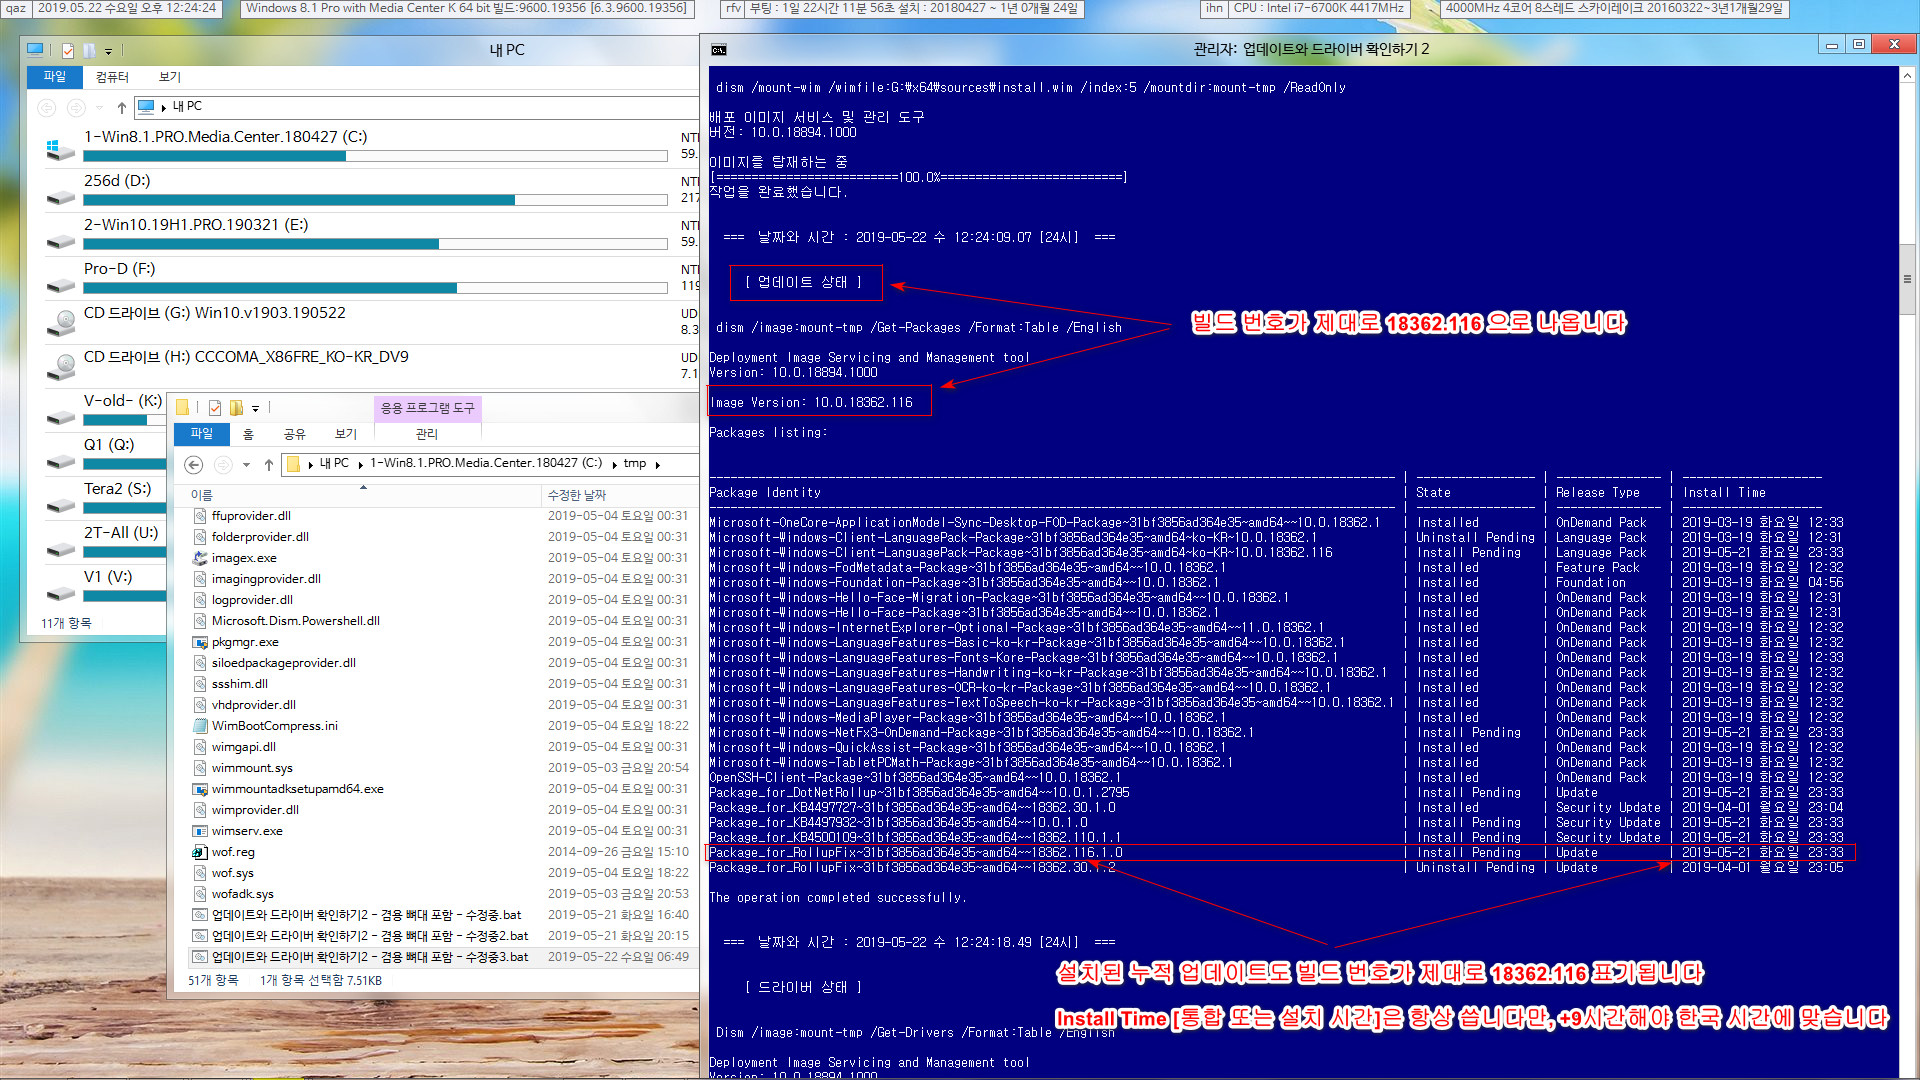The width and height of the screenshot is (1920, 1080).
Task: Click the cmd window system icon
Action: pyautogui.click(x=718, y=49)
